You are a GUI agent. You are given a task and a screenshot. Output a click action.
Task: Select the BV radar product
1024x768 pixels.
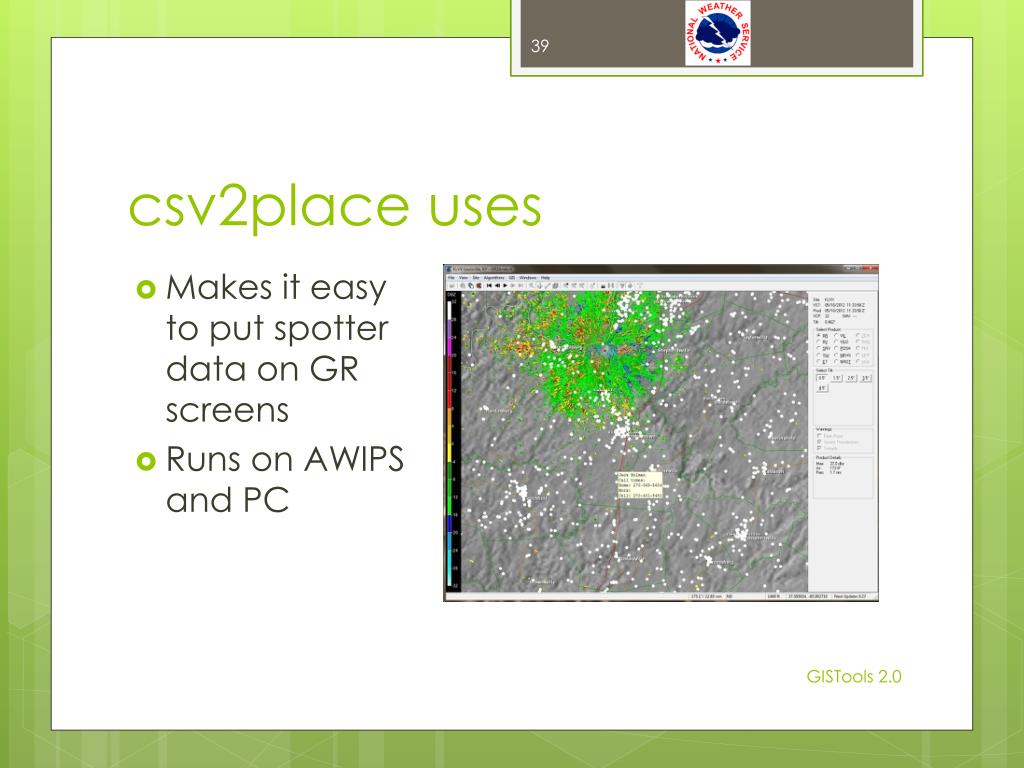tap(822, 342)
